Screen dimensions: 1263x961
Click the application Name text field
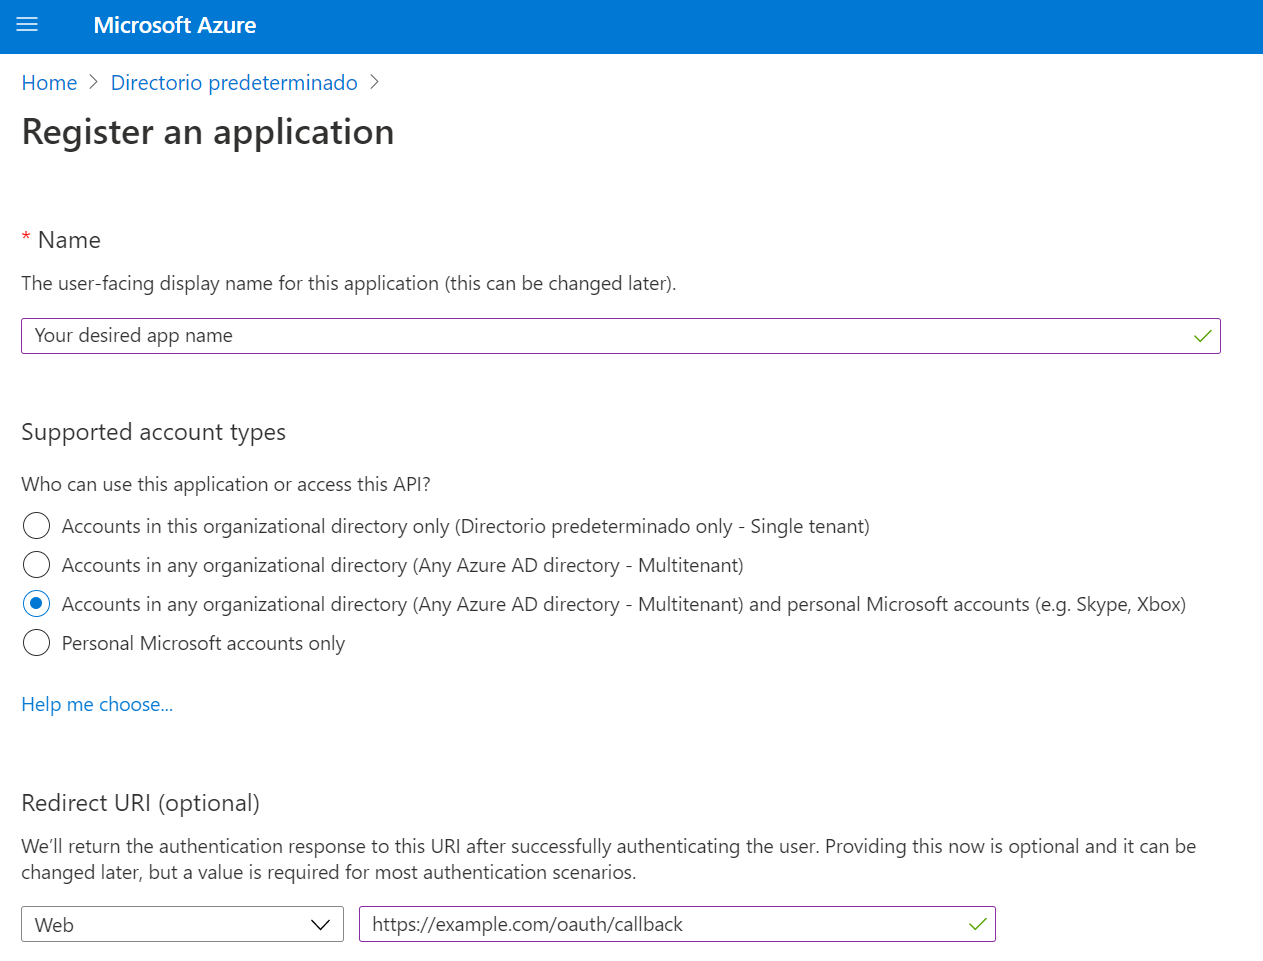click(600, 336)
